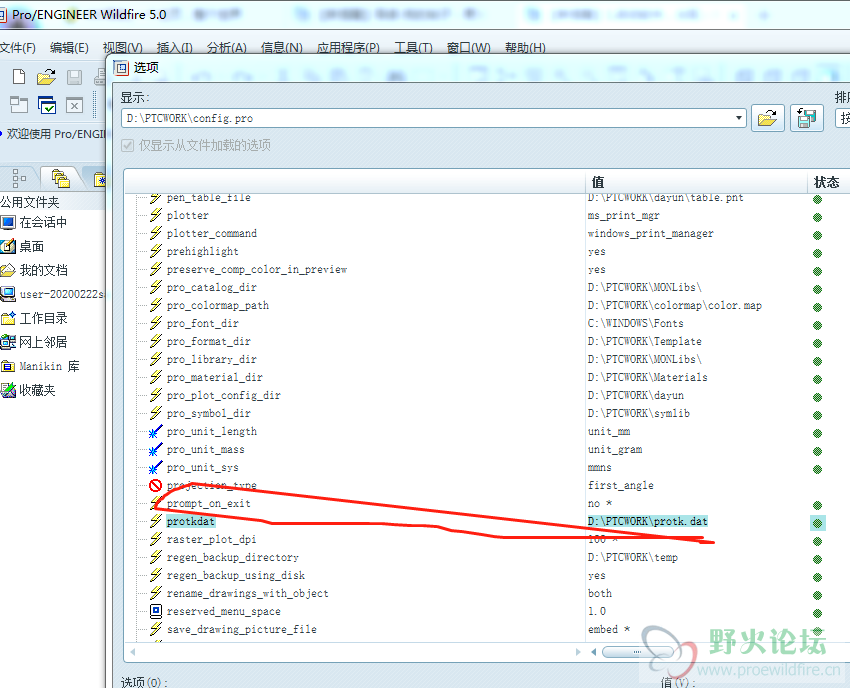This screenshot has height=688, width=850.
Task: Select the plotter option row
Action: 188,215
